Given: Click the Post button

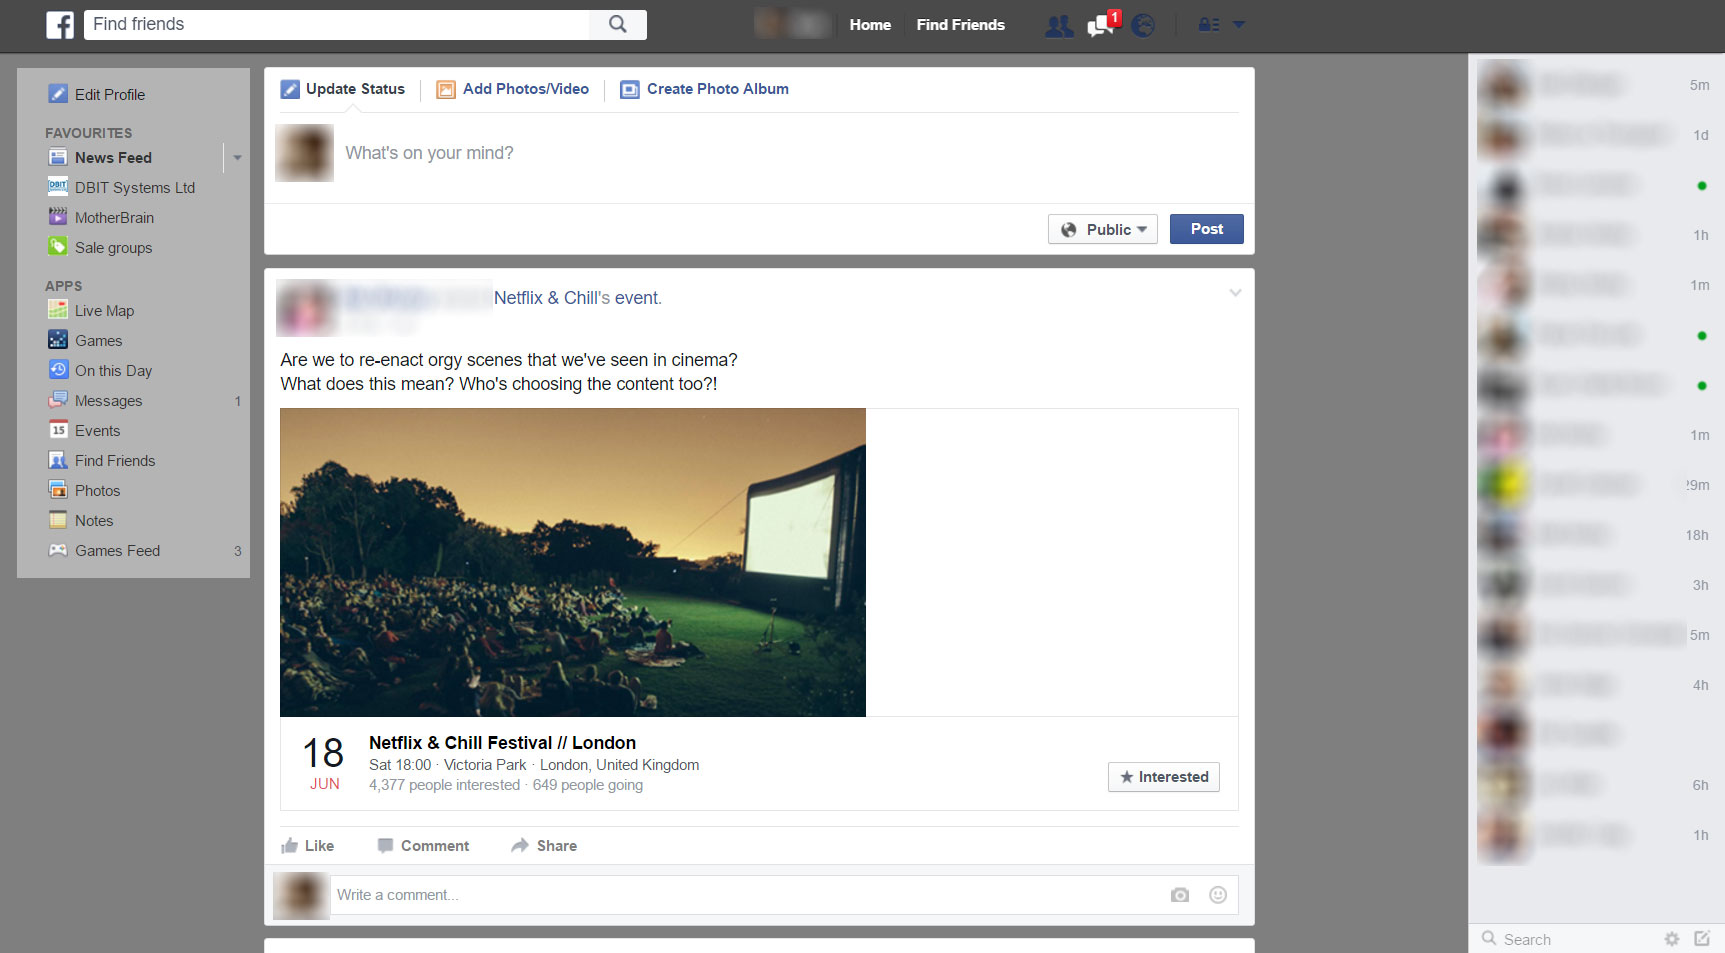Looking at the screenshot, I should [1207, 229].
